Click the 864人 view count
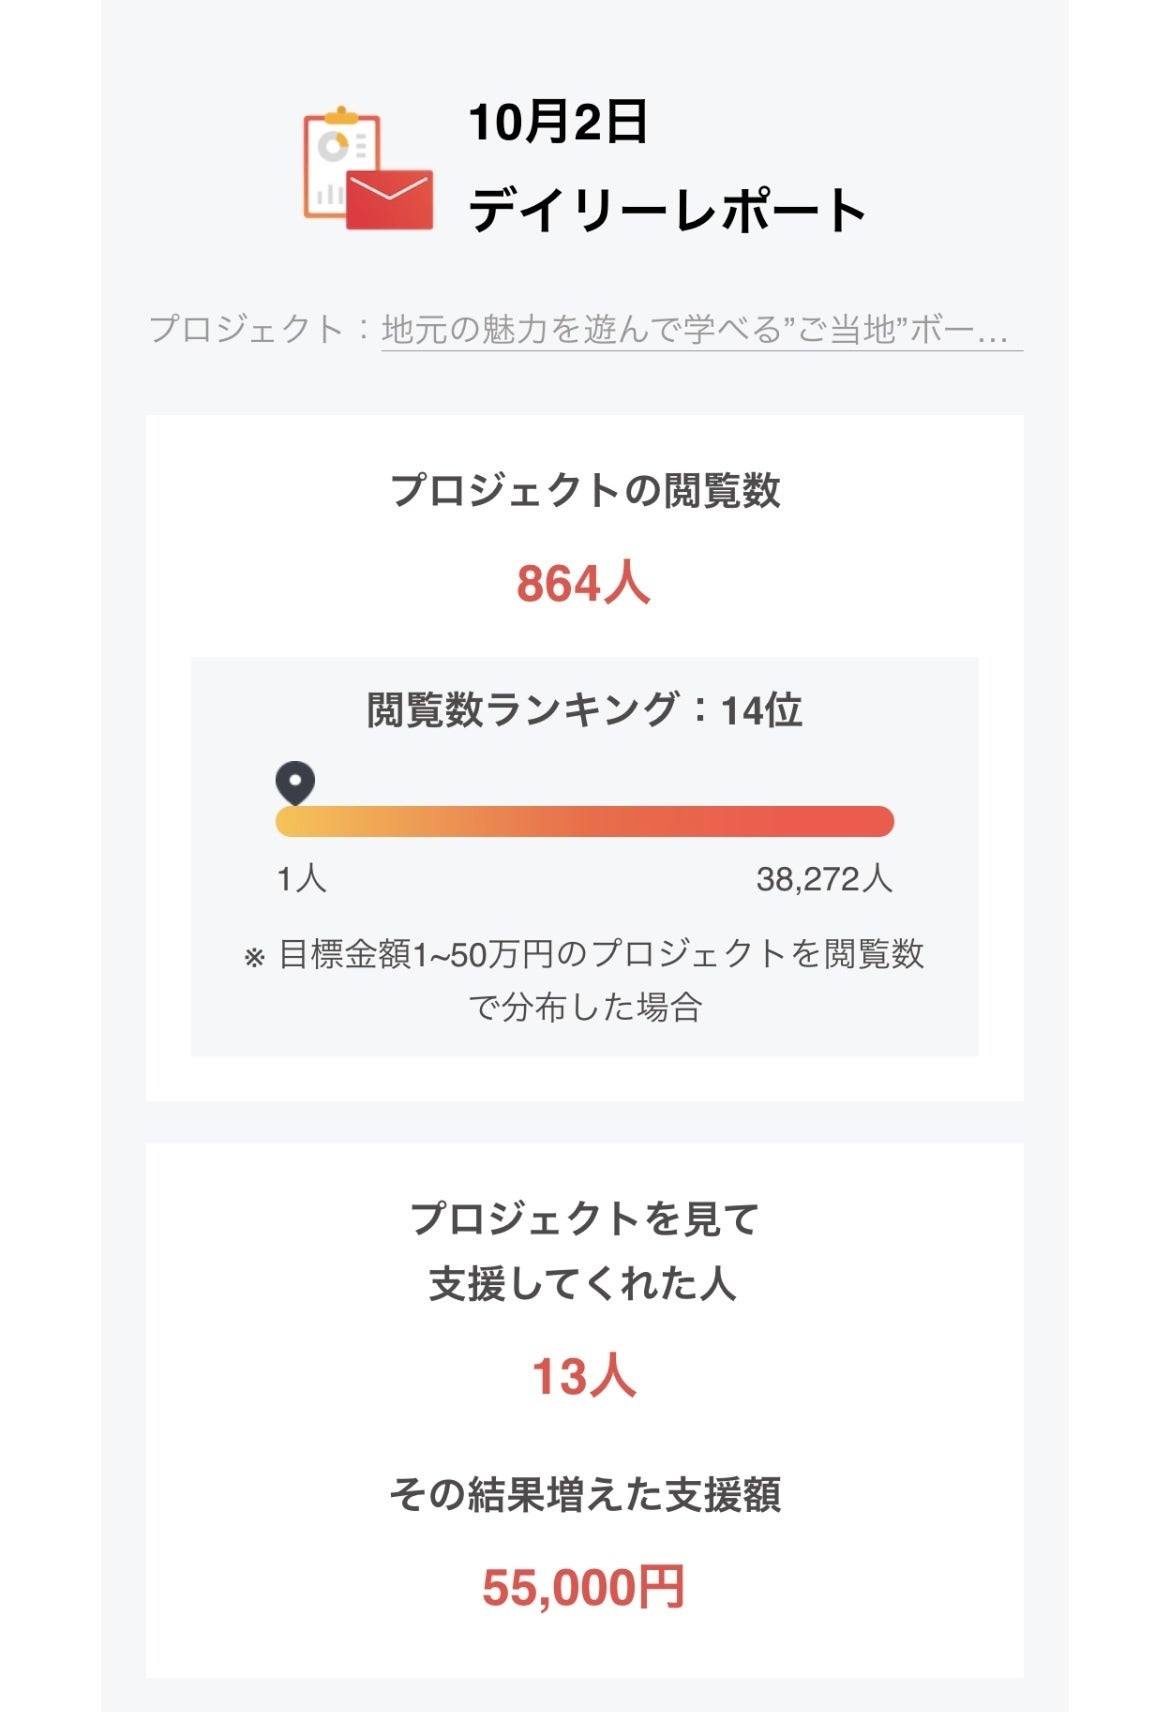Screen dimensions: 1170x1712 pos(584,583)
